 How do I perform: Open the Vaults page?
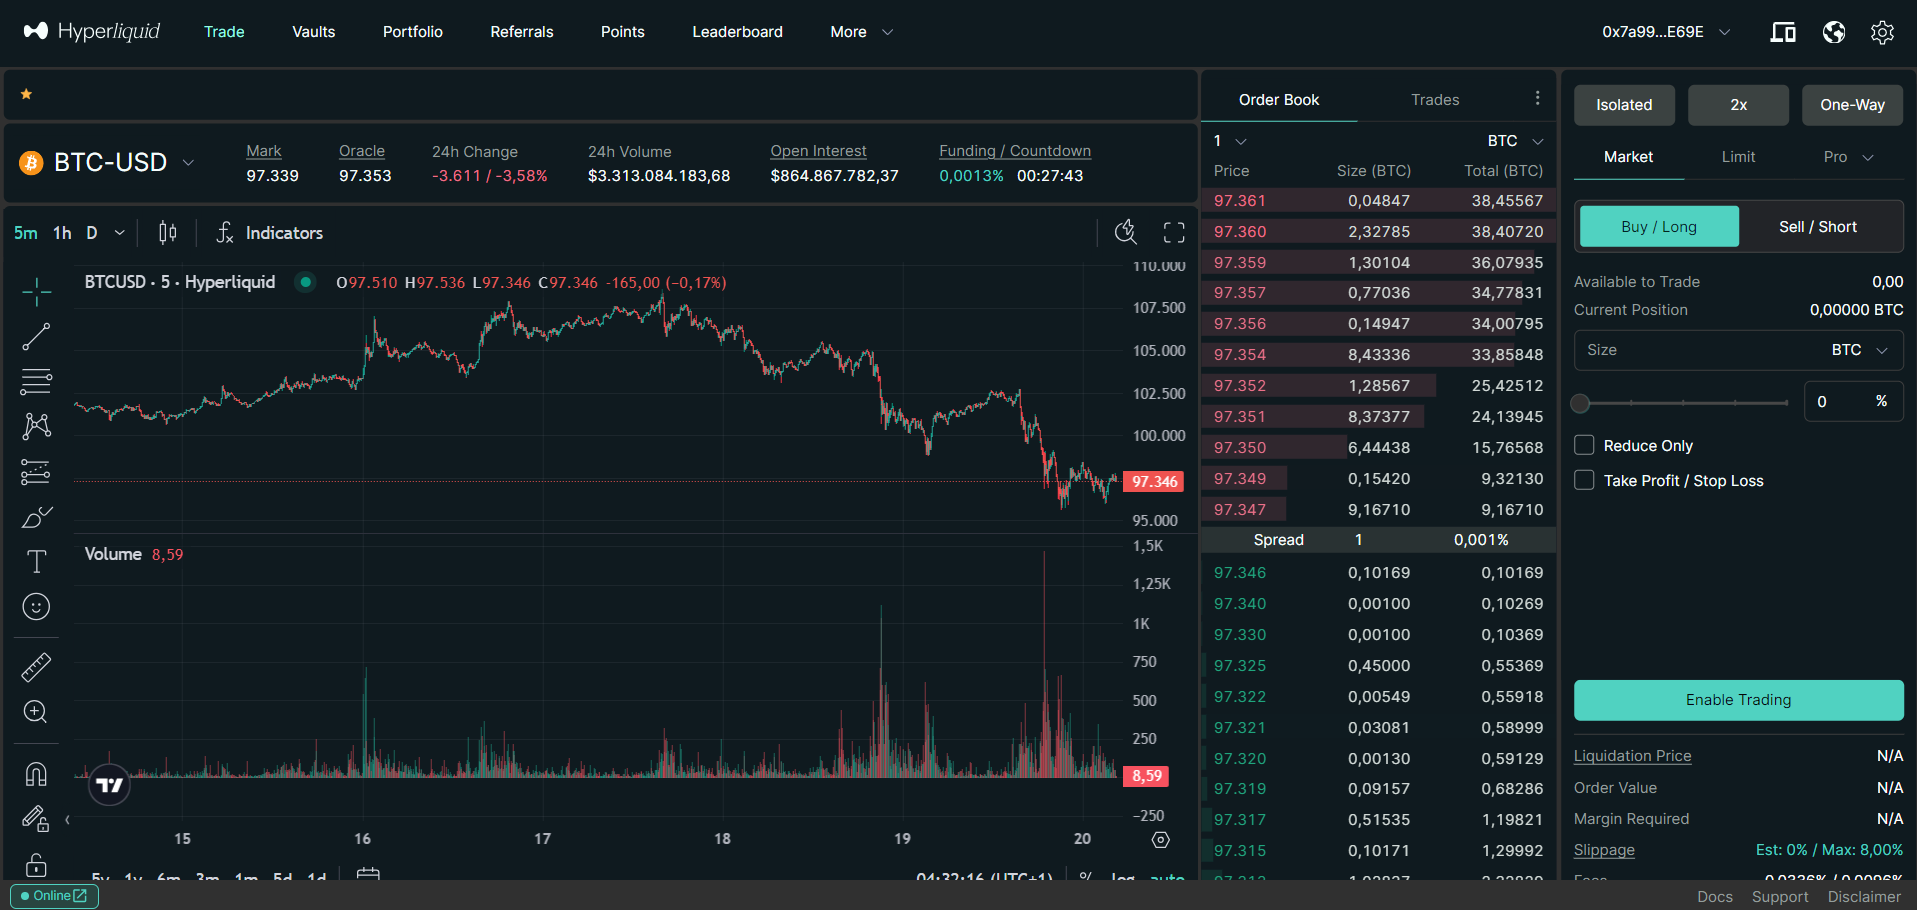314,32
